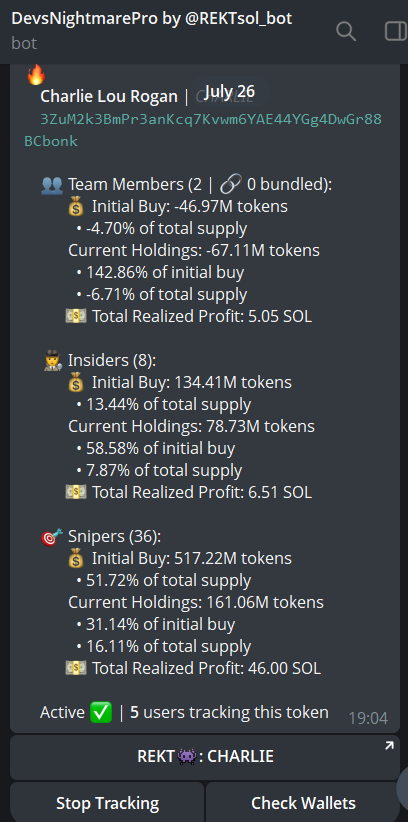Open the chat search magnifier icon
Image resolution: width=408 pixels, height=822 pixels.
(x=346, y=31)
